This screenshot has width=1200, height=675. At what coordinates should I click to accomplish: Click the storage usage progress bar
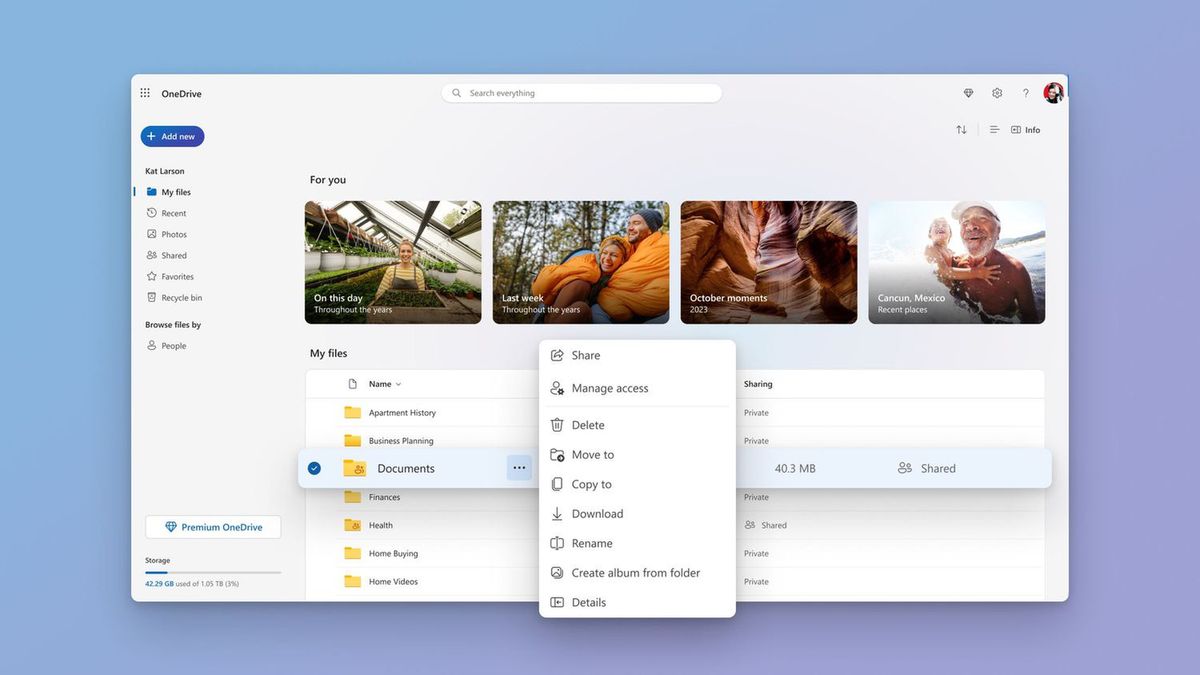pyautogui.click(x=212, y=573)
